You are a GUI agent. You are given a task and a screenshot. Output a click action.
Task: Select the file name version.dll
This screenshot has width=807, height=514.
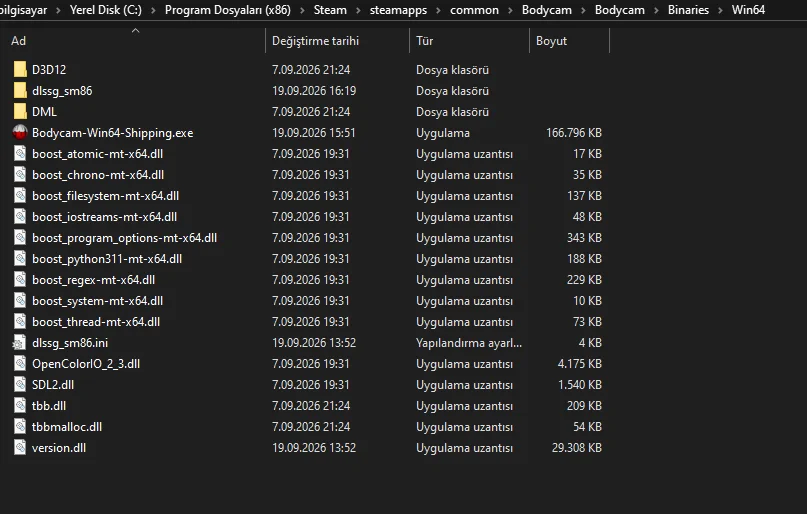coord(59,448)
